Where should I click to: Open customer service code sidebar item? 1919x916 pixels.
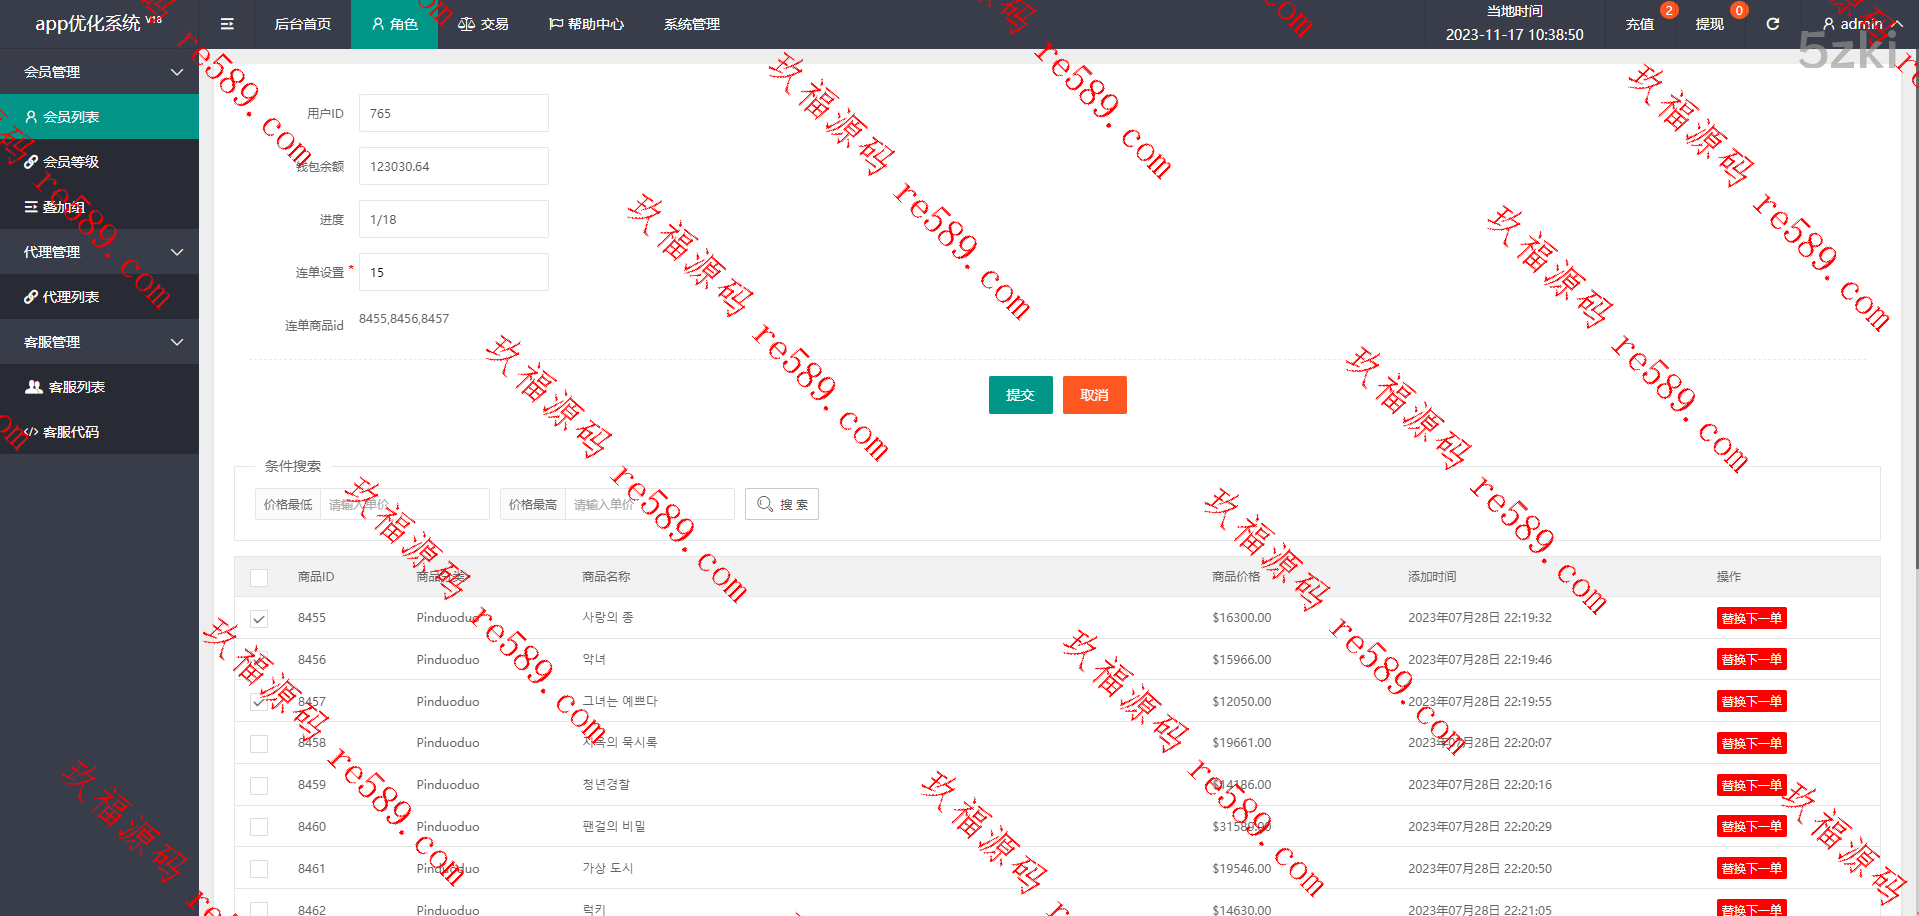[70, 432]
